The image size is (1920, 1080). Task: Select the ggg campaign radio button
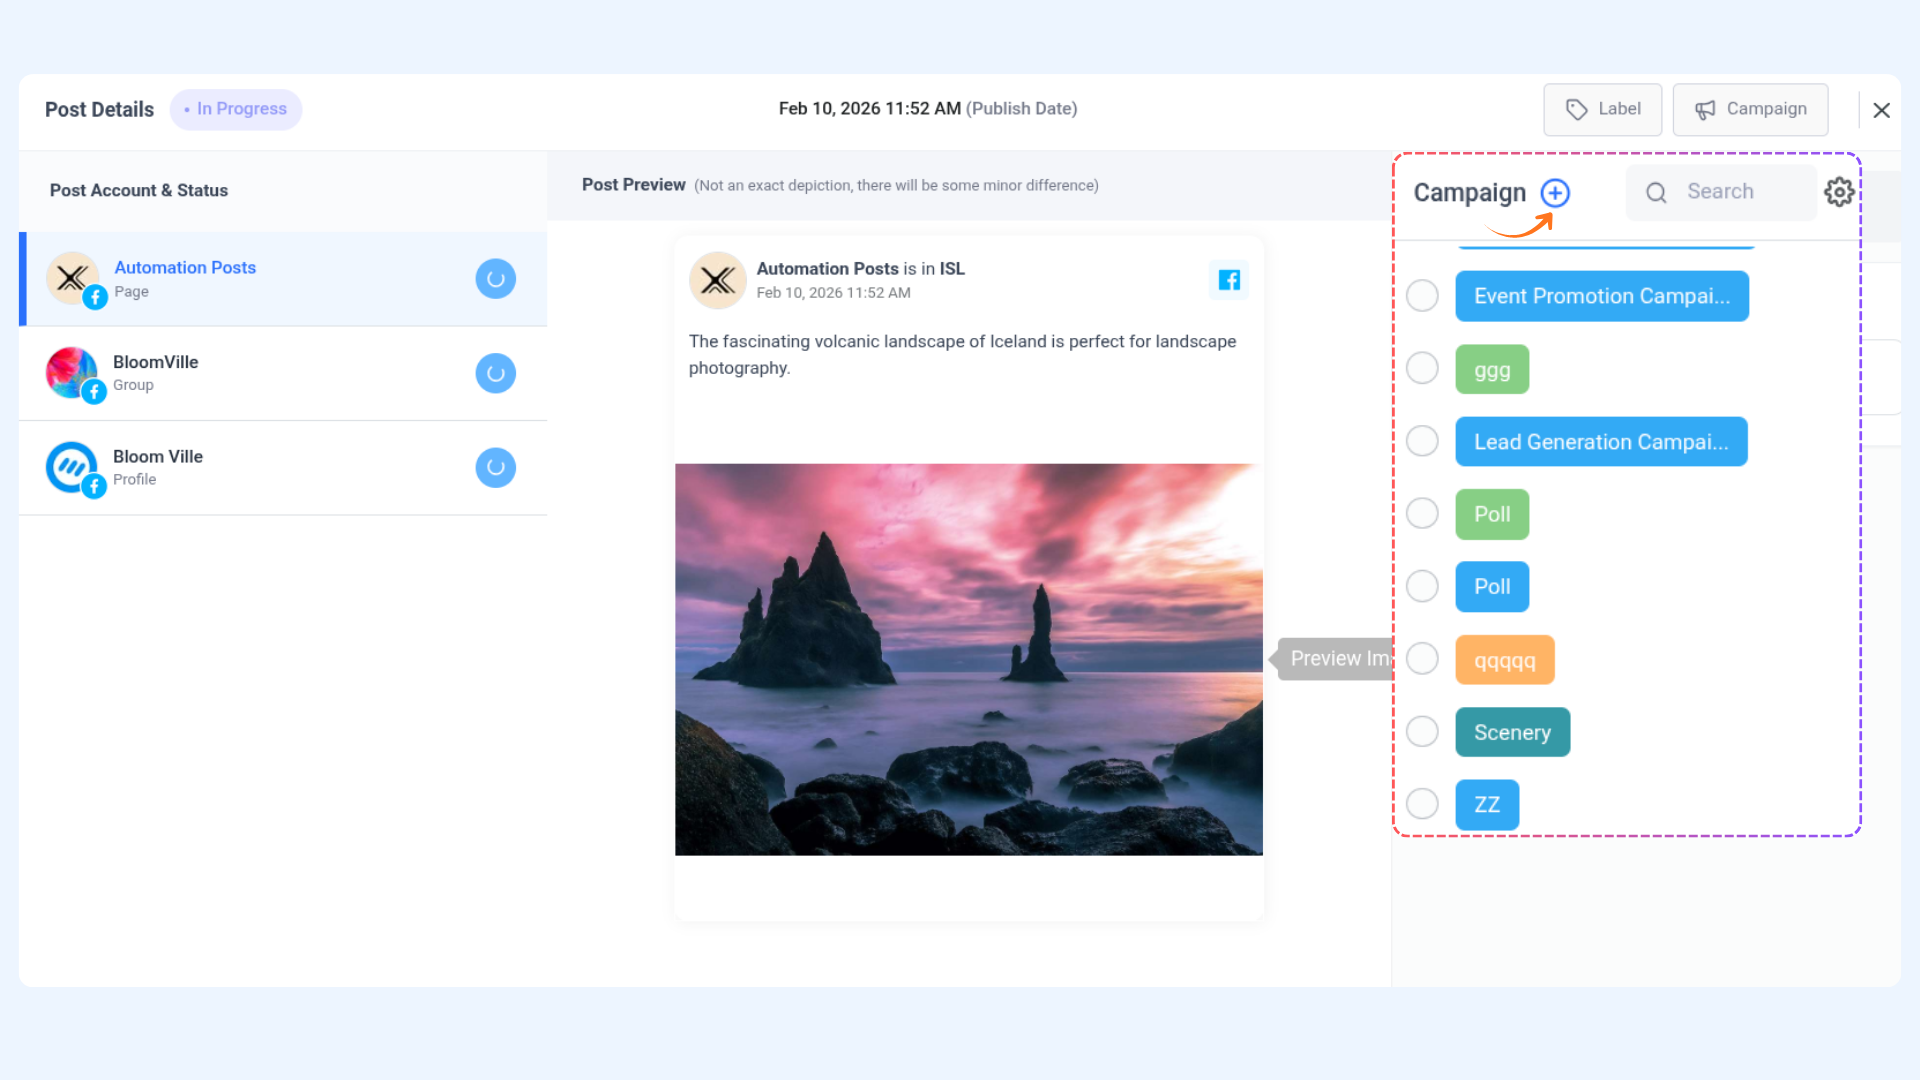click(1421, 368)
